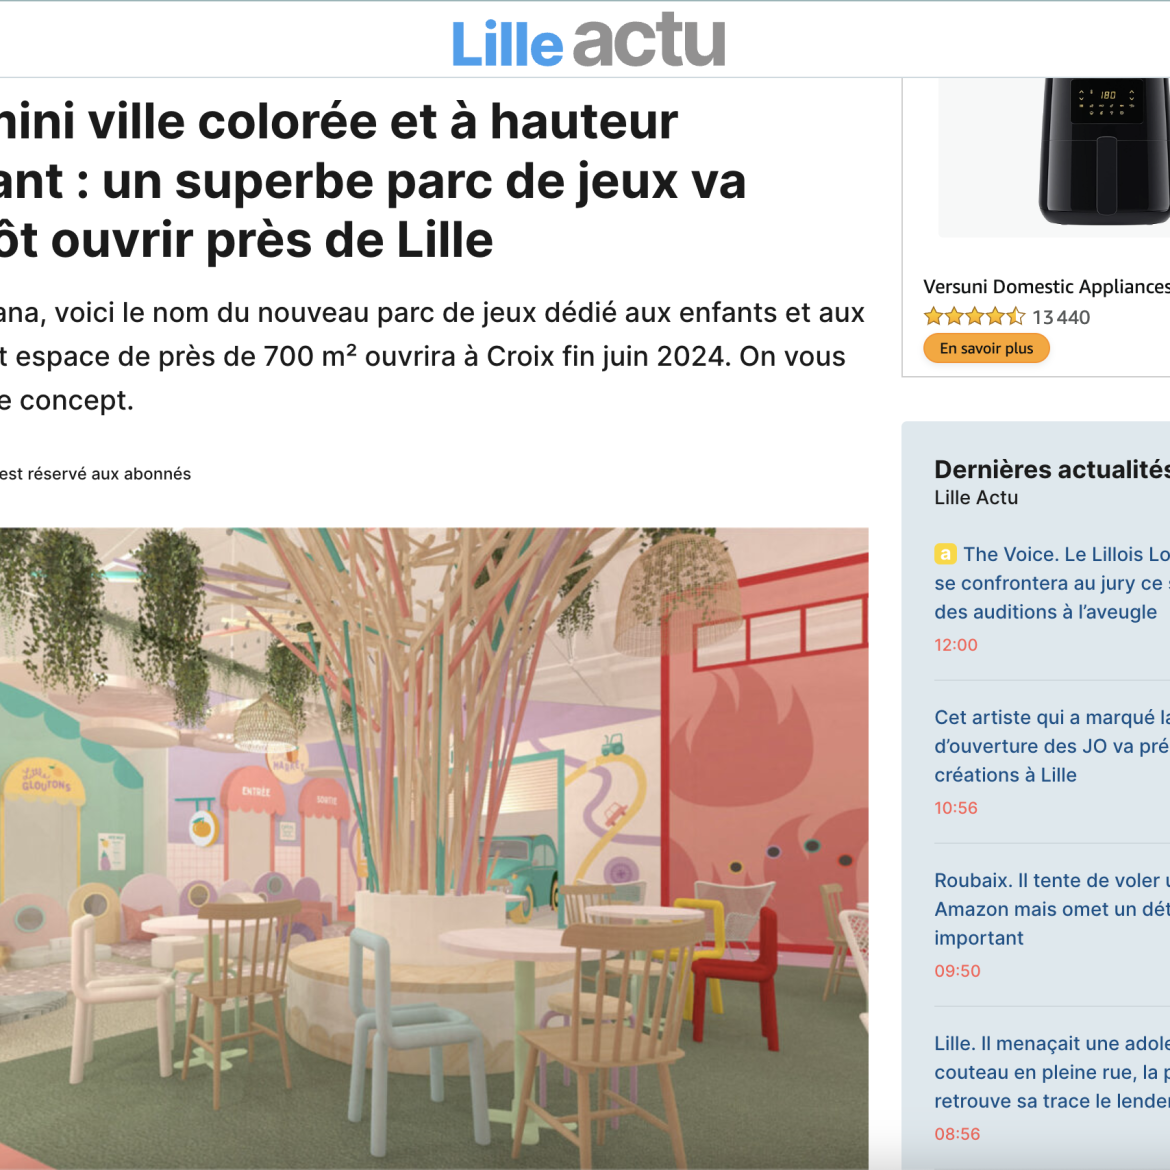Open the JO artist article link
This screenshot has height=1170, width=1170.
pos(1052,746)
